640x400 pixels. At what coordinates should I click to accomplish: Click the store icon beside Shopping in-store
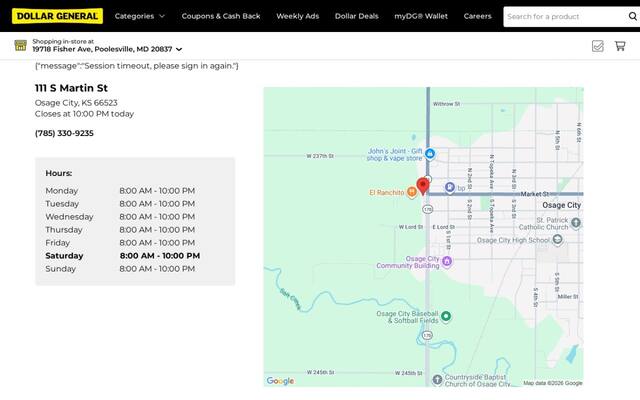[20, 45]
